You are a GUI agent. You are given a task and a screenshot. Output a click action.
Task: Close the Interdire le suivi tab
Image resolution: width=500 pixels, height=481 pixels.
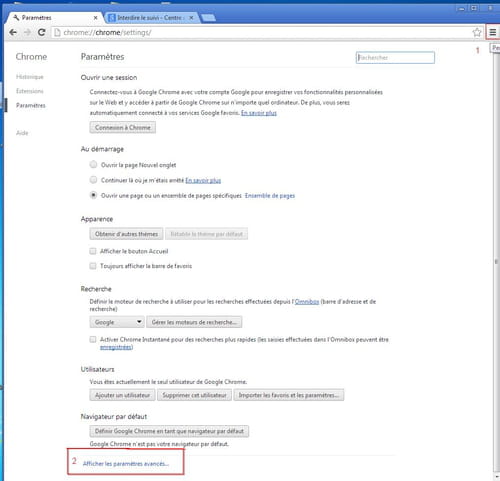pyautogui.click(x=191, y=18)
